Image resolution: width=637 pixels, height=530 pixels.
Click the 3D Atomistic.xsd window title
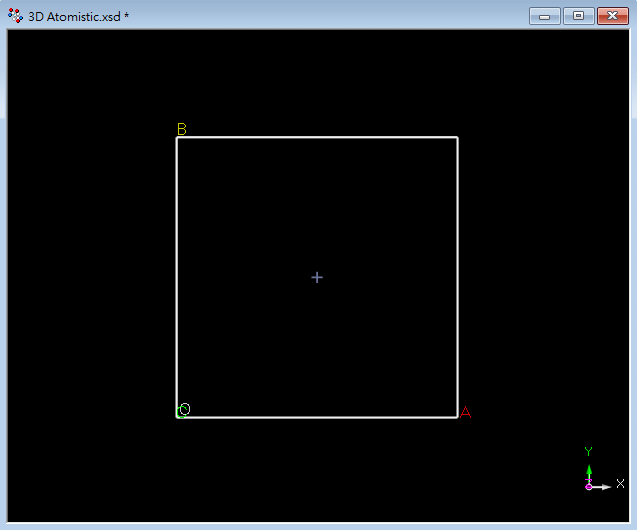78,17
